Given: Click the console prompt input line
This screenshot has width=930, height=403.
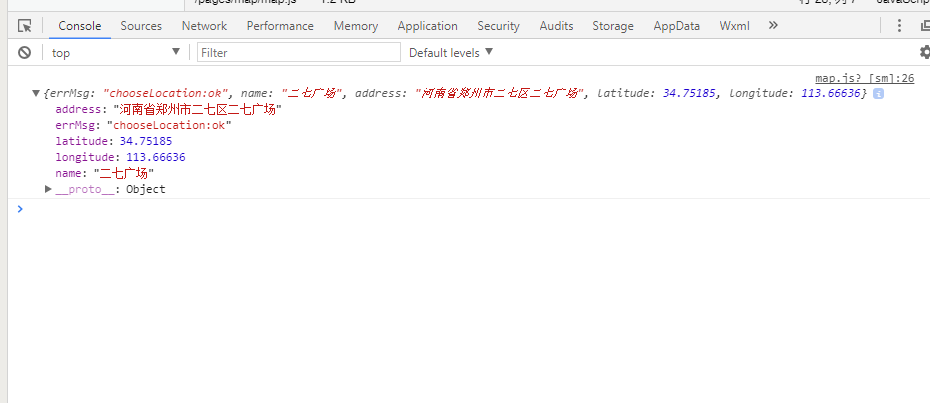Looking at the screenshot, I should (x=474, y=209).
